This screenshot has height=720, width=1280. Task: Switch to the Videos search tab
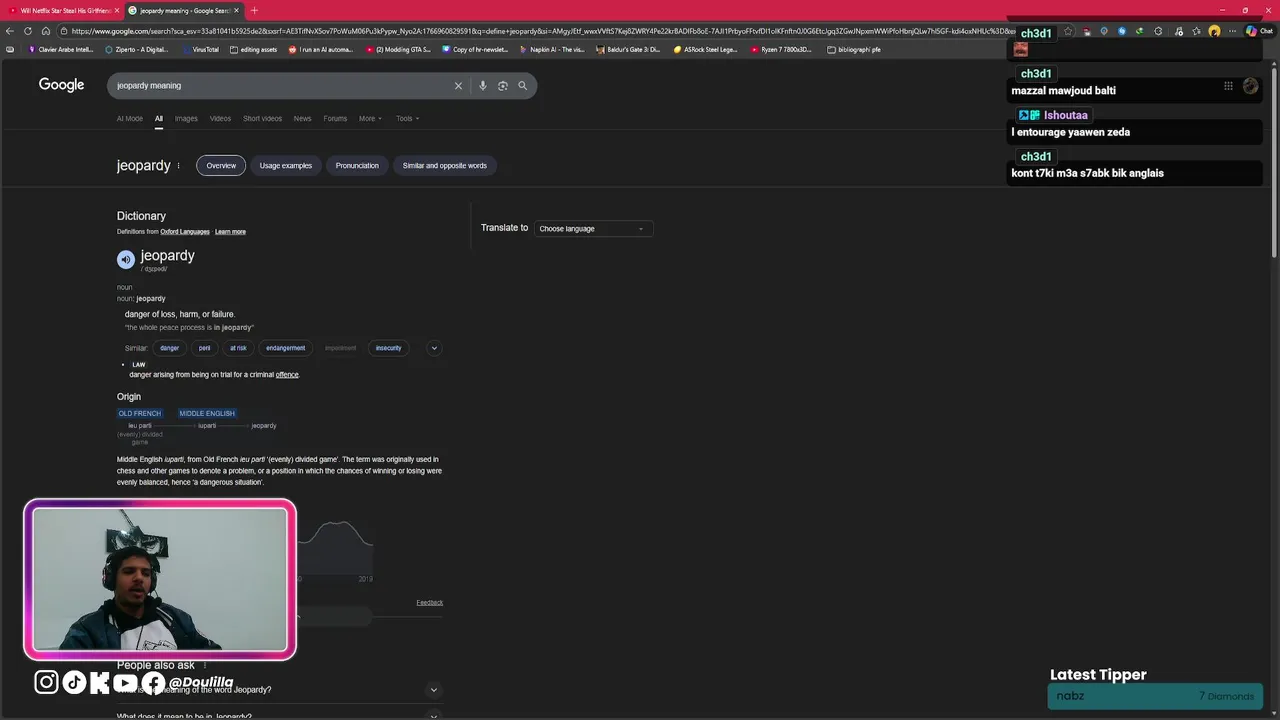click(220, 119)
